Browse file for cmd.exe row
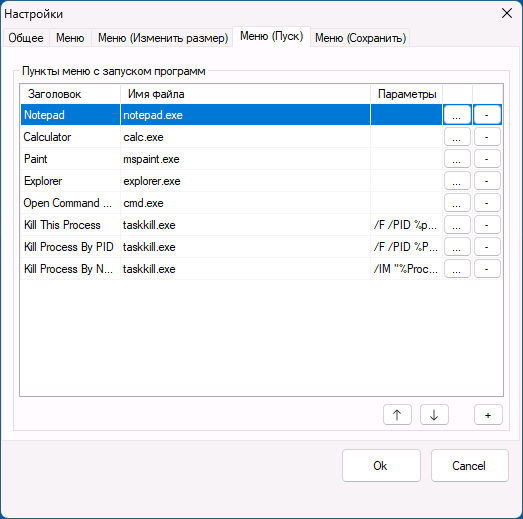 pos(457,203)
